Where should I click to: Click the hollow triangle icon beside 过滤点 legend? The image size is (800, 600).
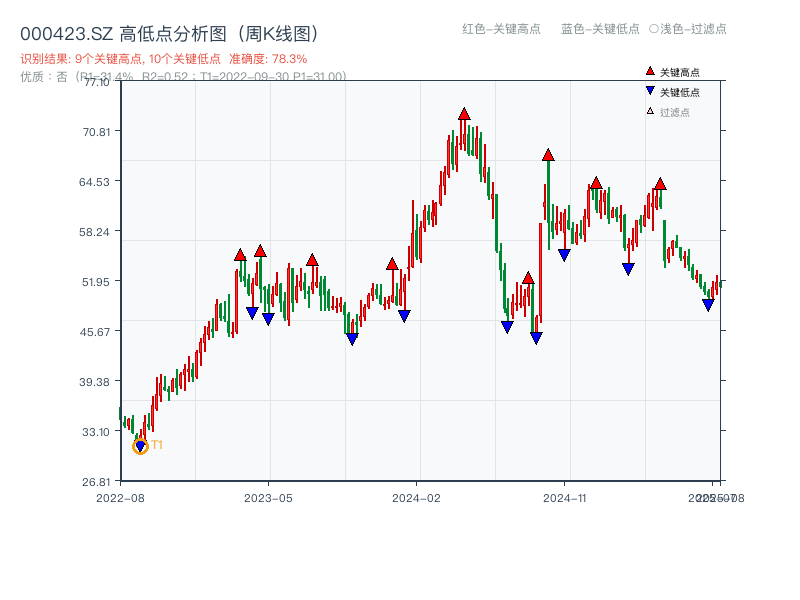[x=650, y=111]
